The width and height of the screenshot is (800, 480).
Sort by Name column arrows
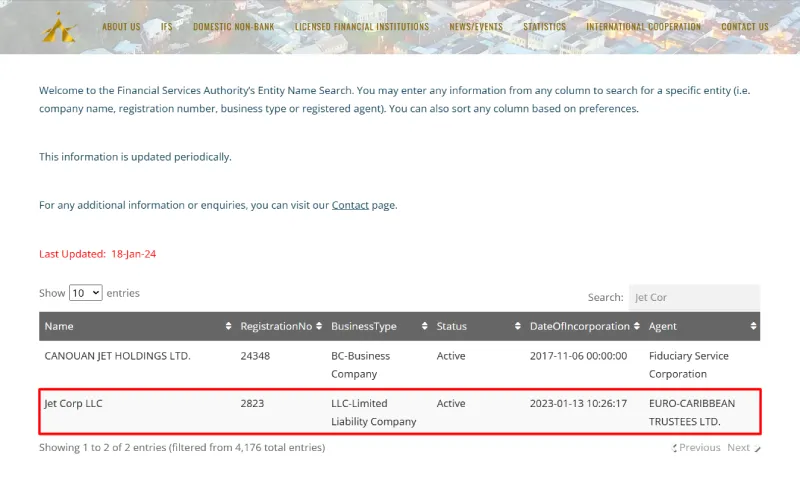(x=228, y=326)
